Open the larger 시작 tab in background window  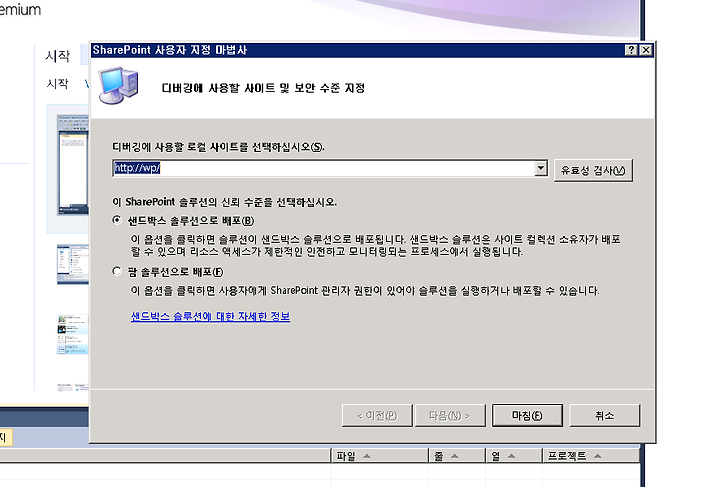57,56
